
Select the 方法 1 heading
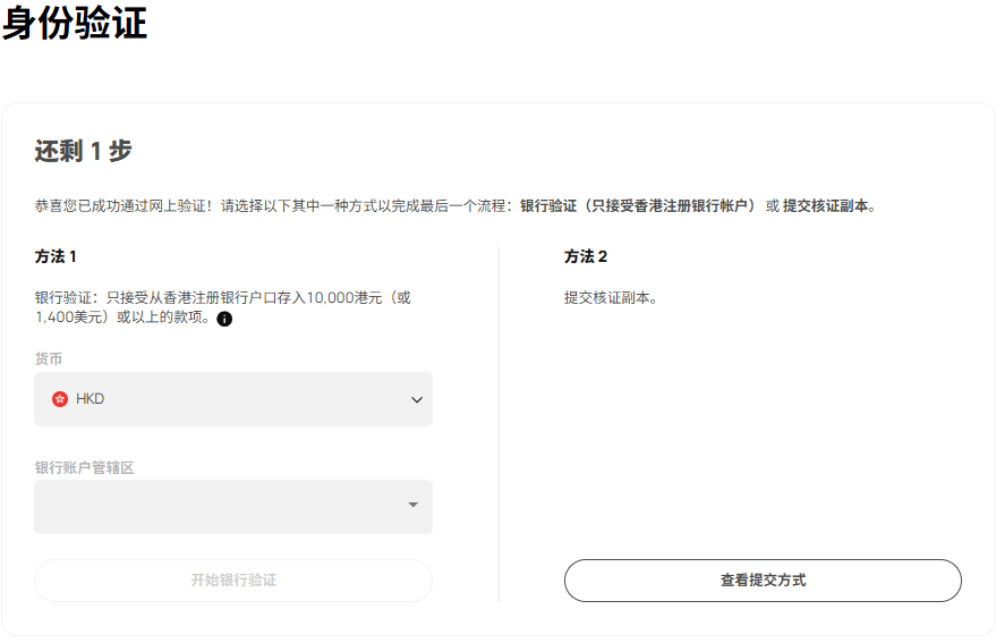click(x=56, y=257)
